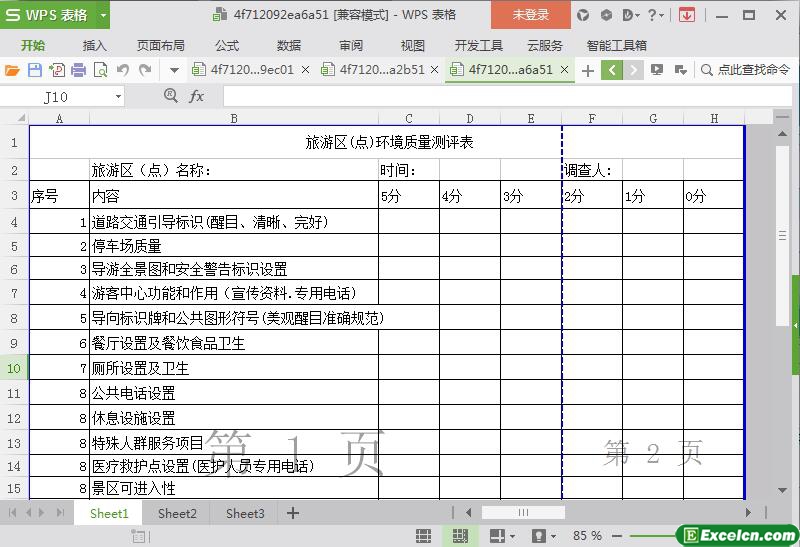The image size is (800, 547).
Task: Switch to document tab 4f7120...a2b51
Action: click(x=375, y=70)
